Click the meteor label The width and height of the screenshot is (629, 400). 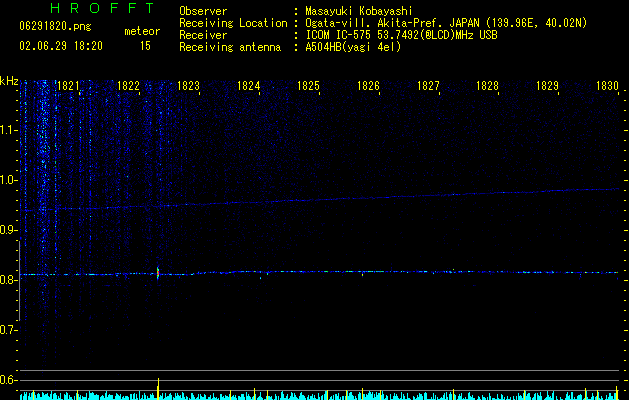tap(142, 31)
